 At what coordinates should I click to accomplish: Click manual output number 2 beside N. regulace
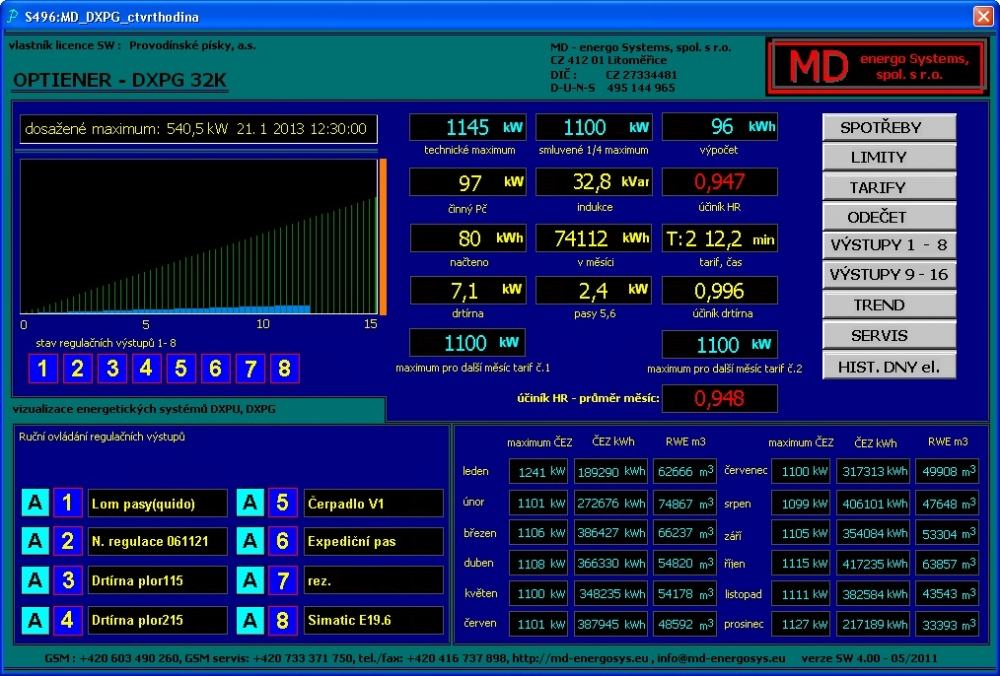point(68,541)
